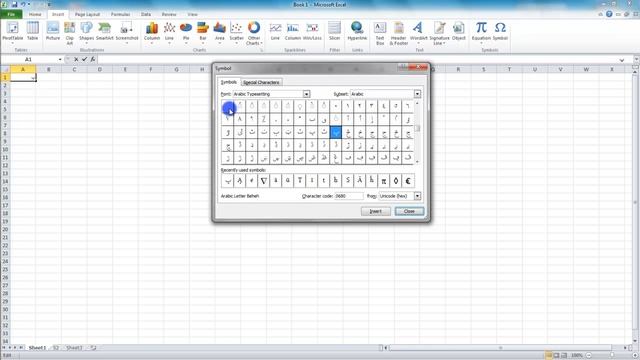Insert a Column sparkline
The image size is (640, 360).
coord(293,32)
